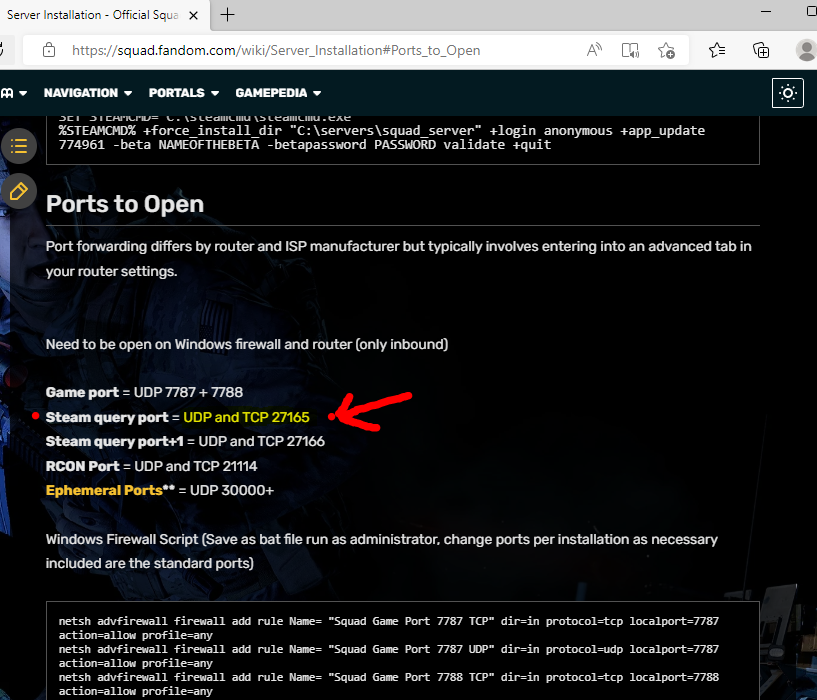Expand the NAVIGATION menu
This screenshot has height=700, width=817.
click(x=88, y=93)
